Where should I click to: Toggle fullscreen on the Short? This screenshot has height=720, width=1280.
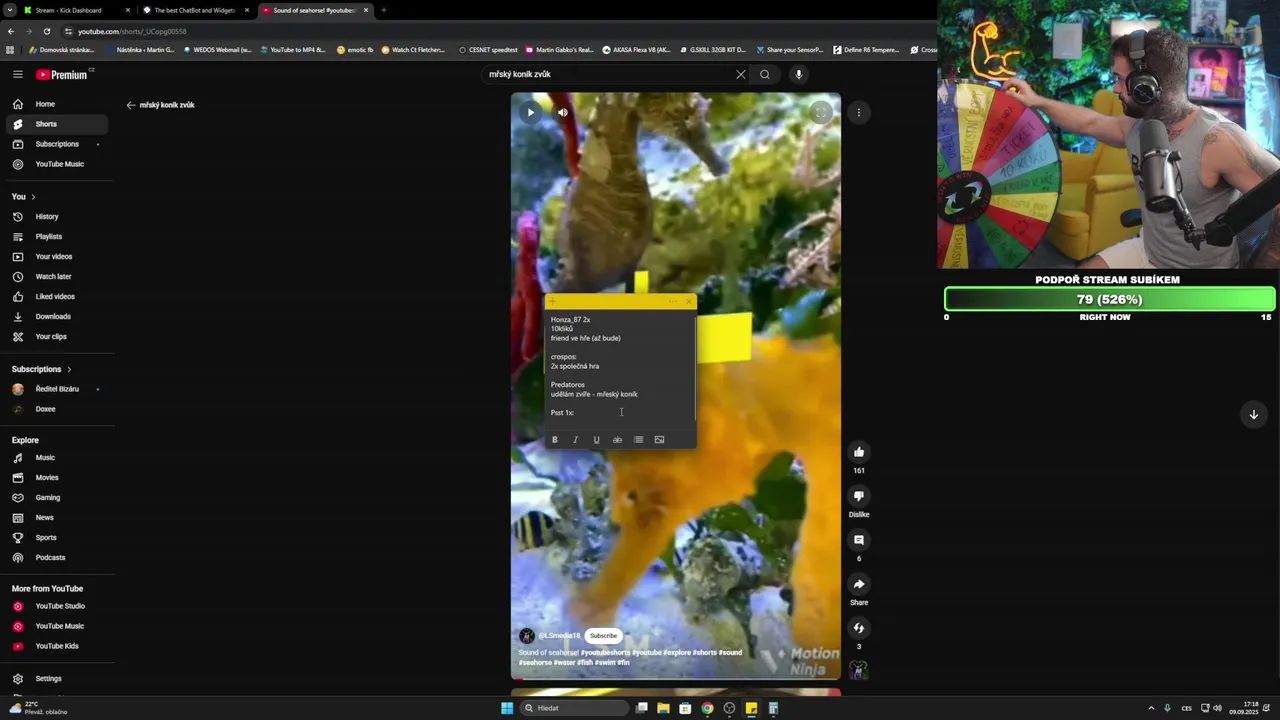pyautogui.click(x=821, y=112)
